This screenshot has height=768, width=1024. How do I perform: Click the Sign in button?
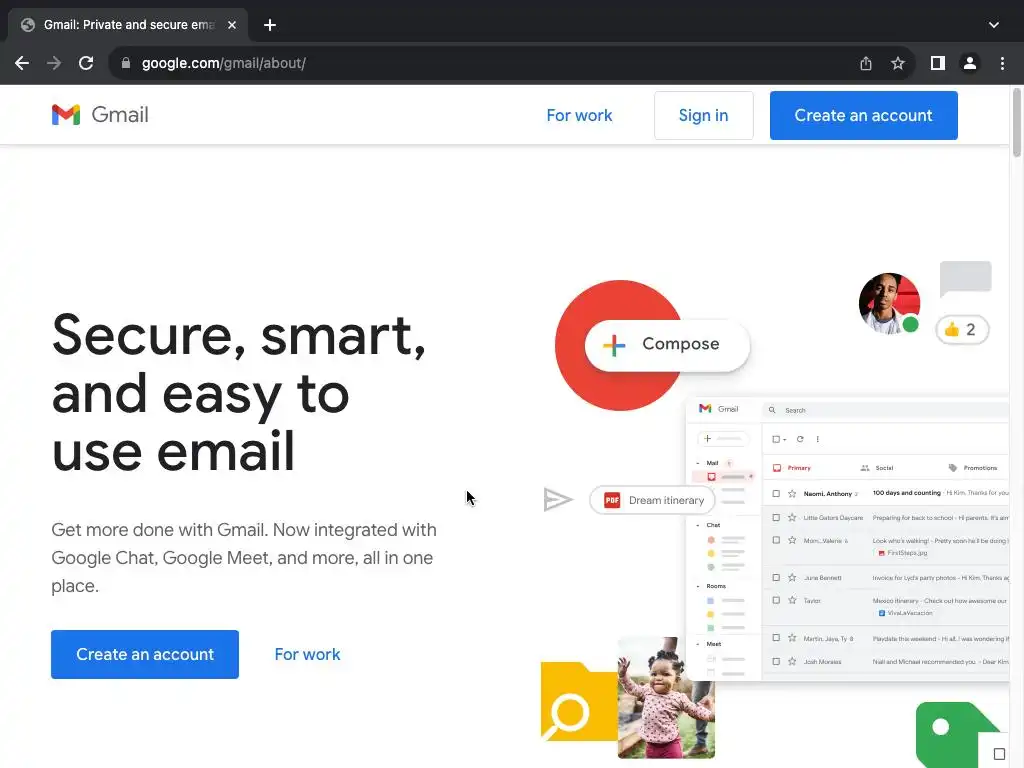[703, 116]
